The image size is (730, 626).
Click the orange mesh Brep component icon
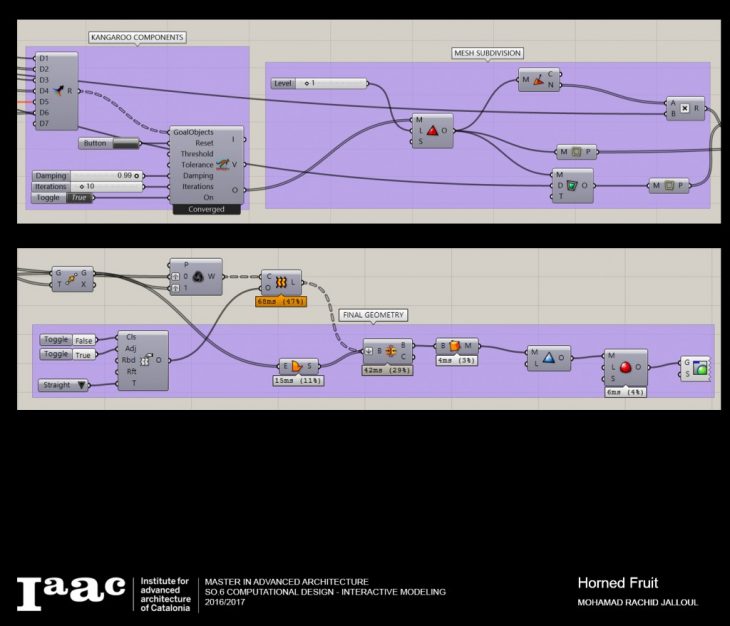454,346
